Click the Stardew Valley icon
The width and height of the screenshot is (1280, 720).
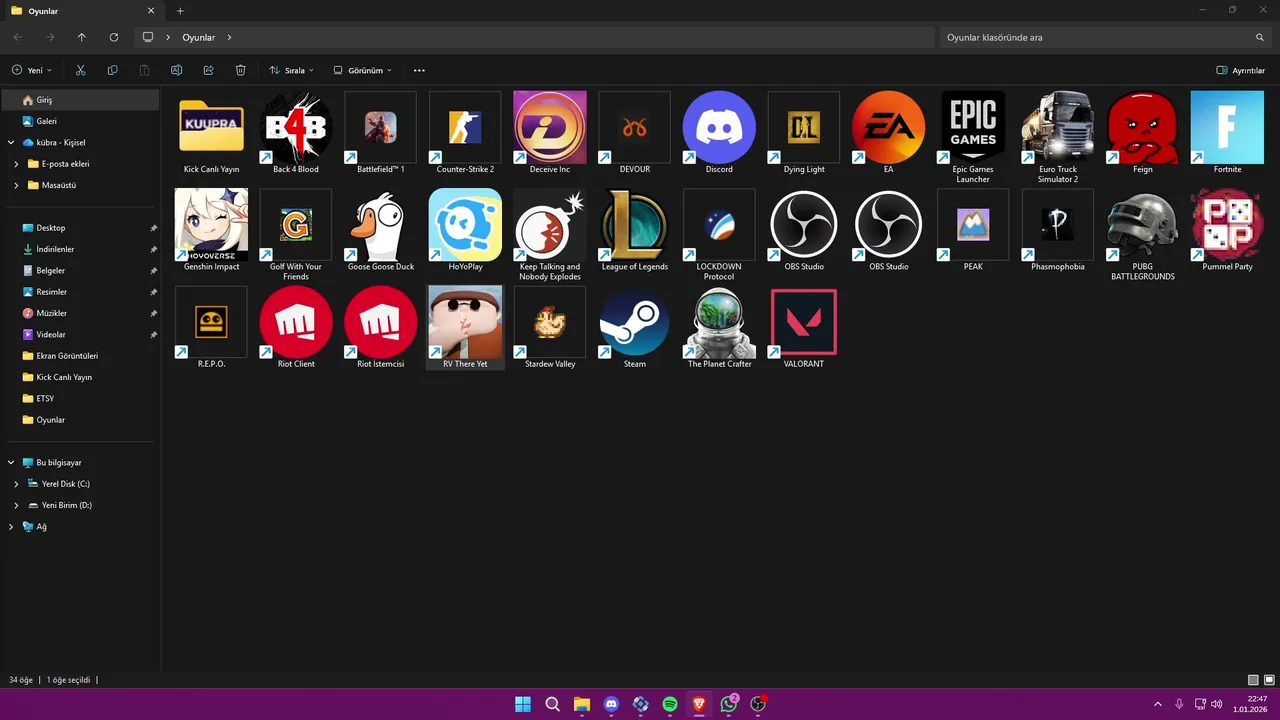(550, 322)
